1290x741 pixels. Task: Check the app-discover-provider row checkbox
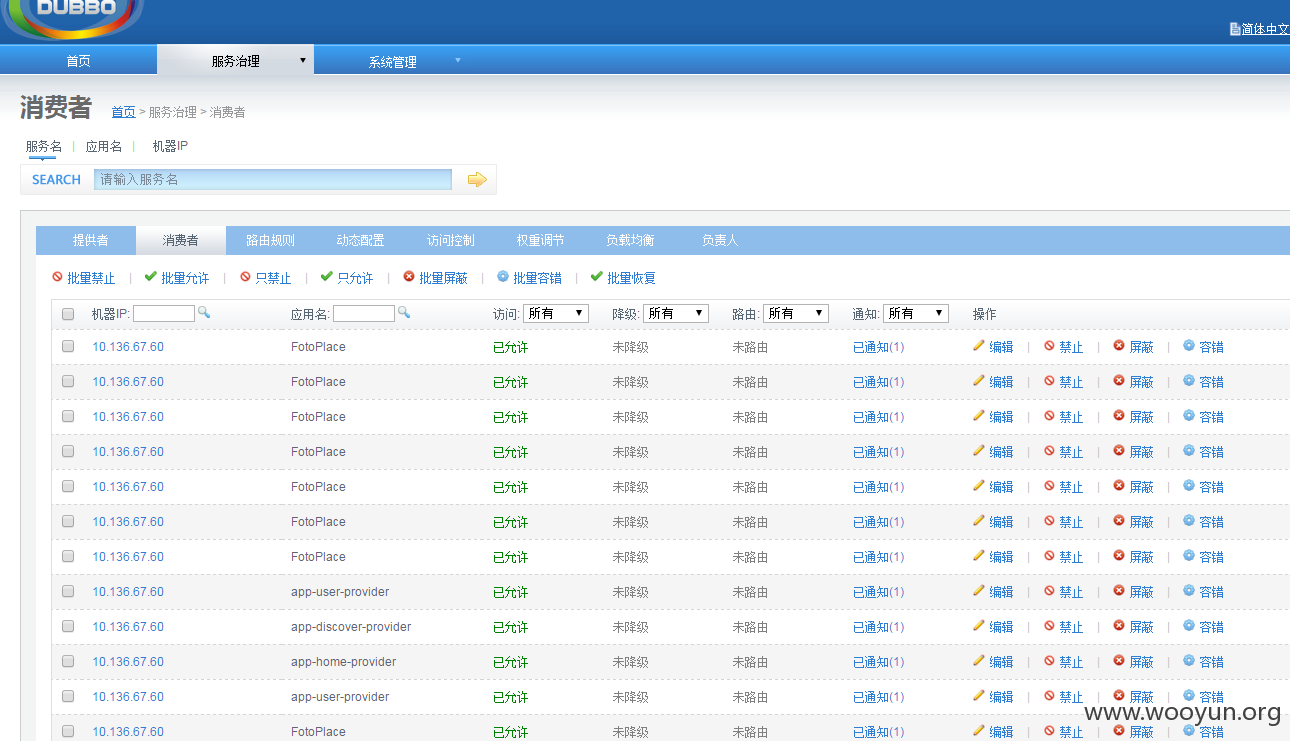(x=68, y=626)
